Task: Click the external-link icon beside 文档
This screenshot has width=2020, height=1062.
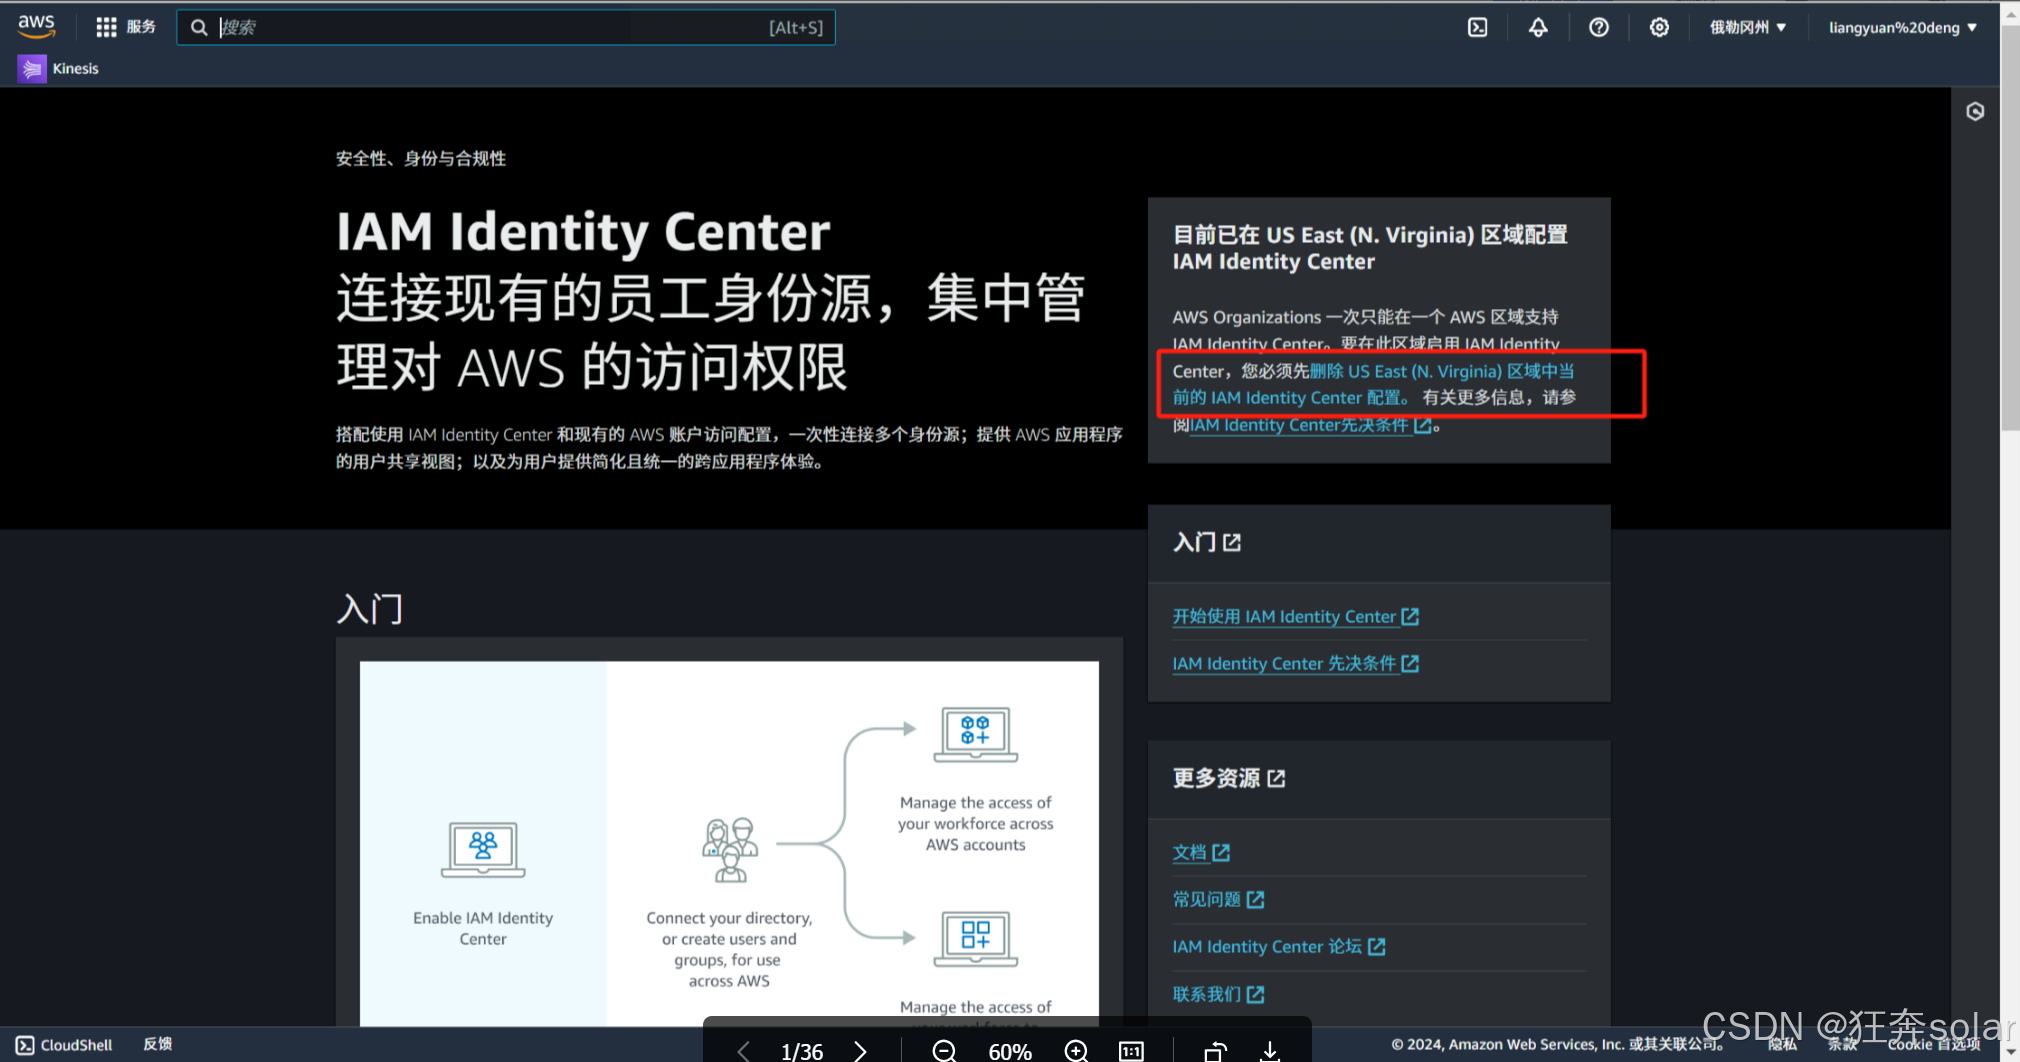Action: point(1221,852)
